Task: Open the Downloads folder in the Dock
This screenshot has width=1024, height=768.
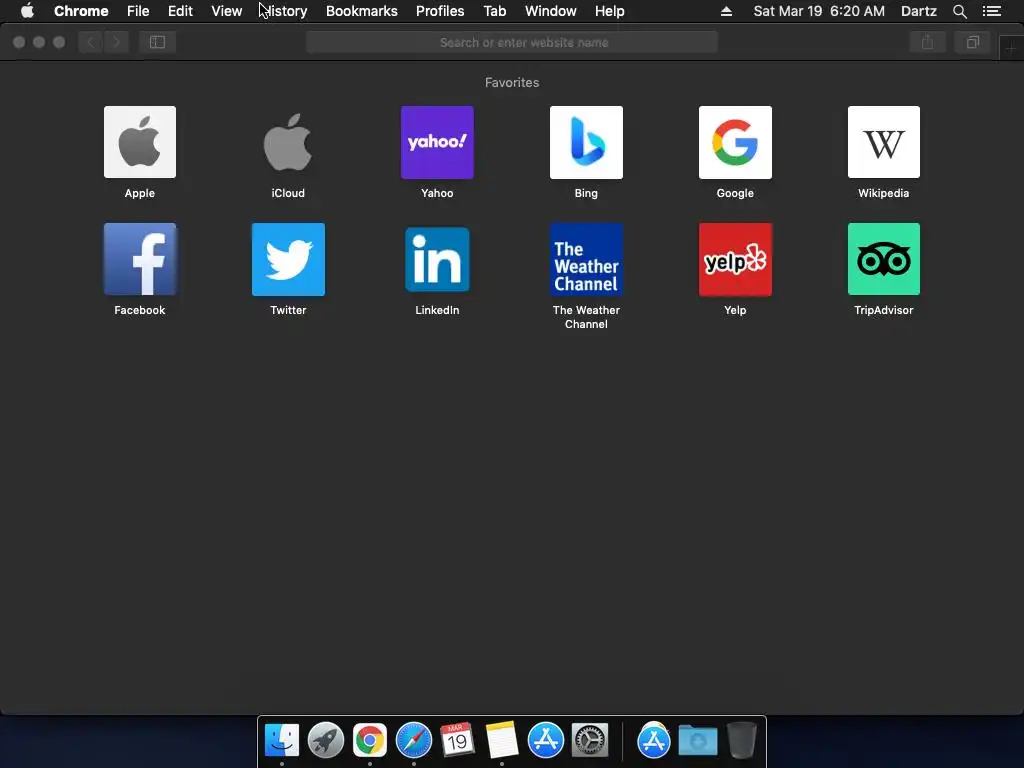Action: (697, 741)
